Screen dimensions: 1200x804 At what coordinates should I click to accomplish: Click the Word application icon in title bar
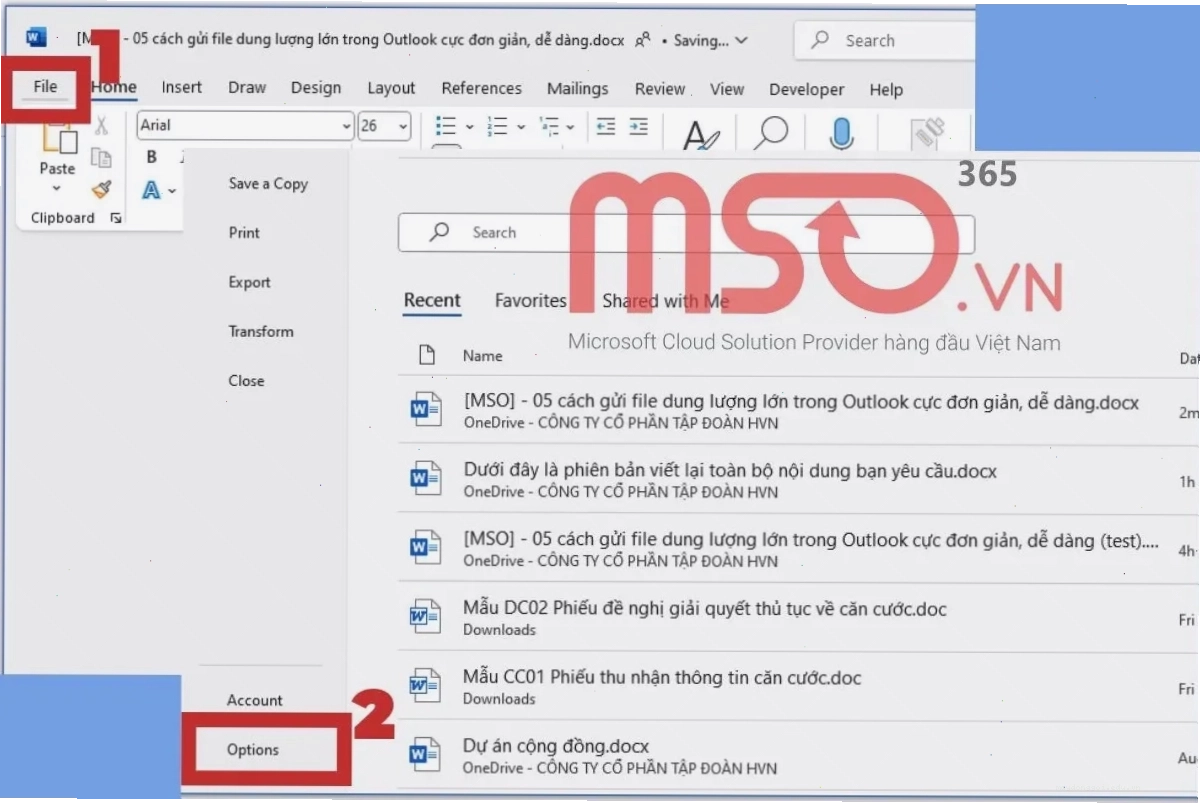click(36, 38)
